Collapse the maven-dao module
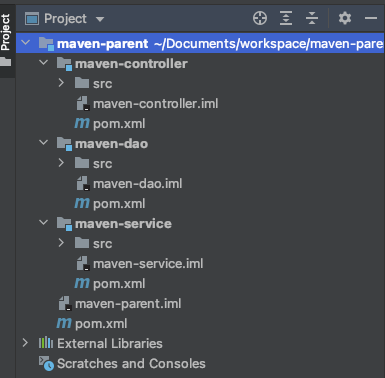The image size is (385, 378). pyautogui.click(x=43, y=142)
